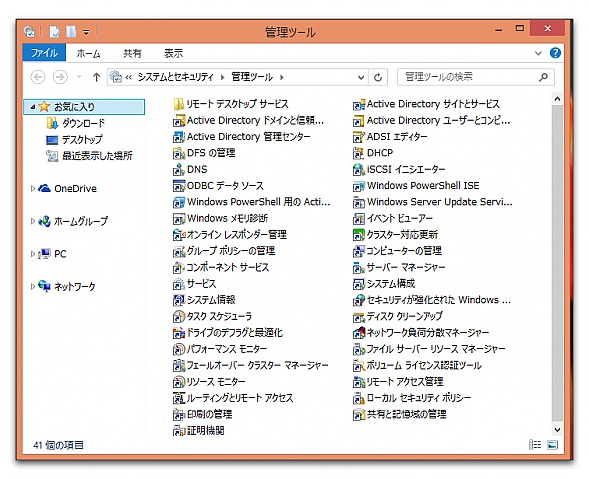Select the タスク スケジューラ clock icon
This screenshot has width=589, height=479.
click(x=179, y=317)
